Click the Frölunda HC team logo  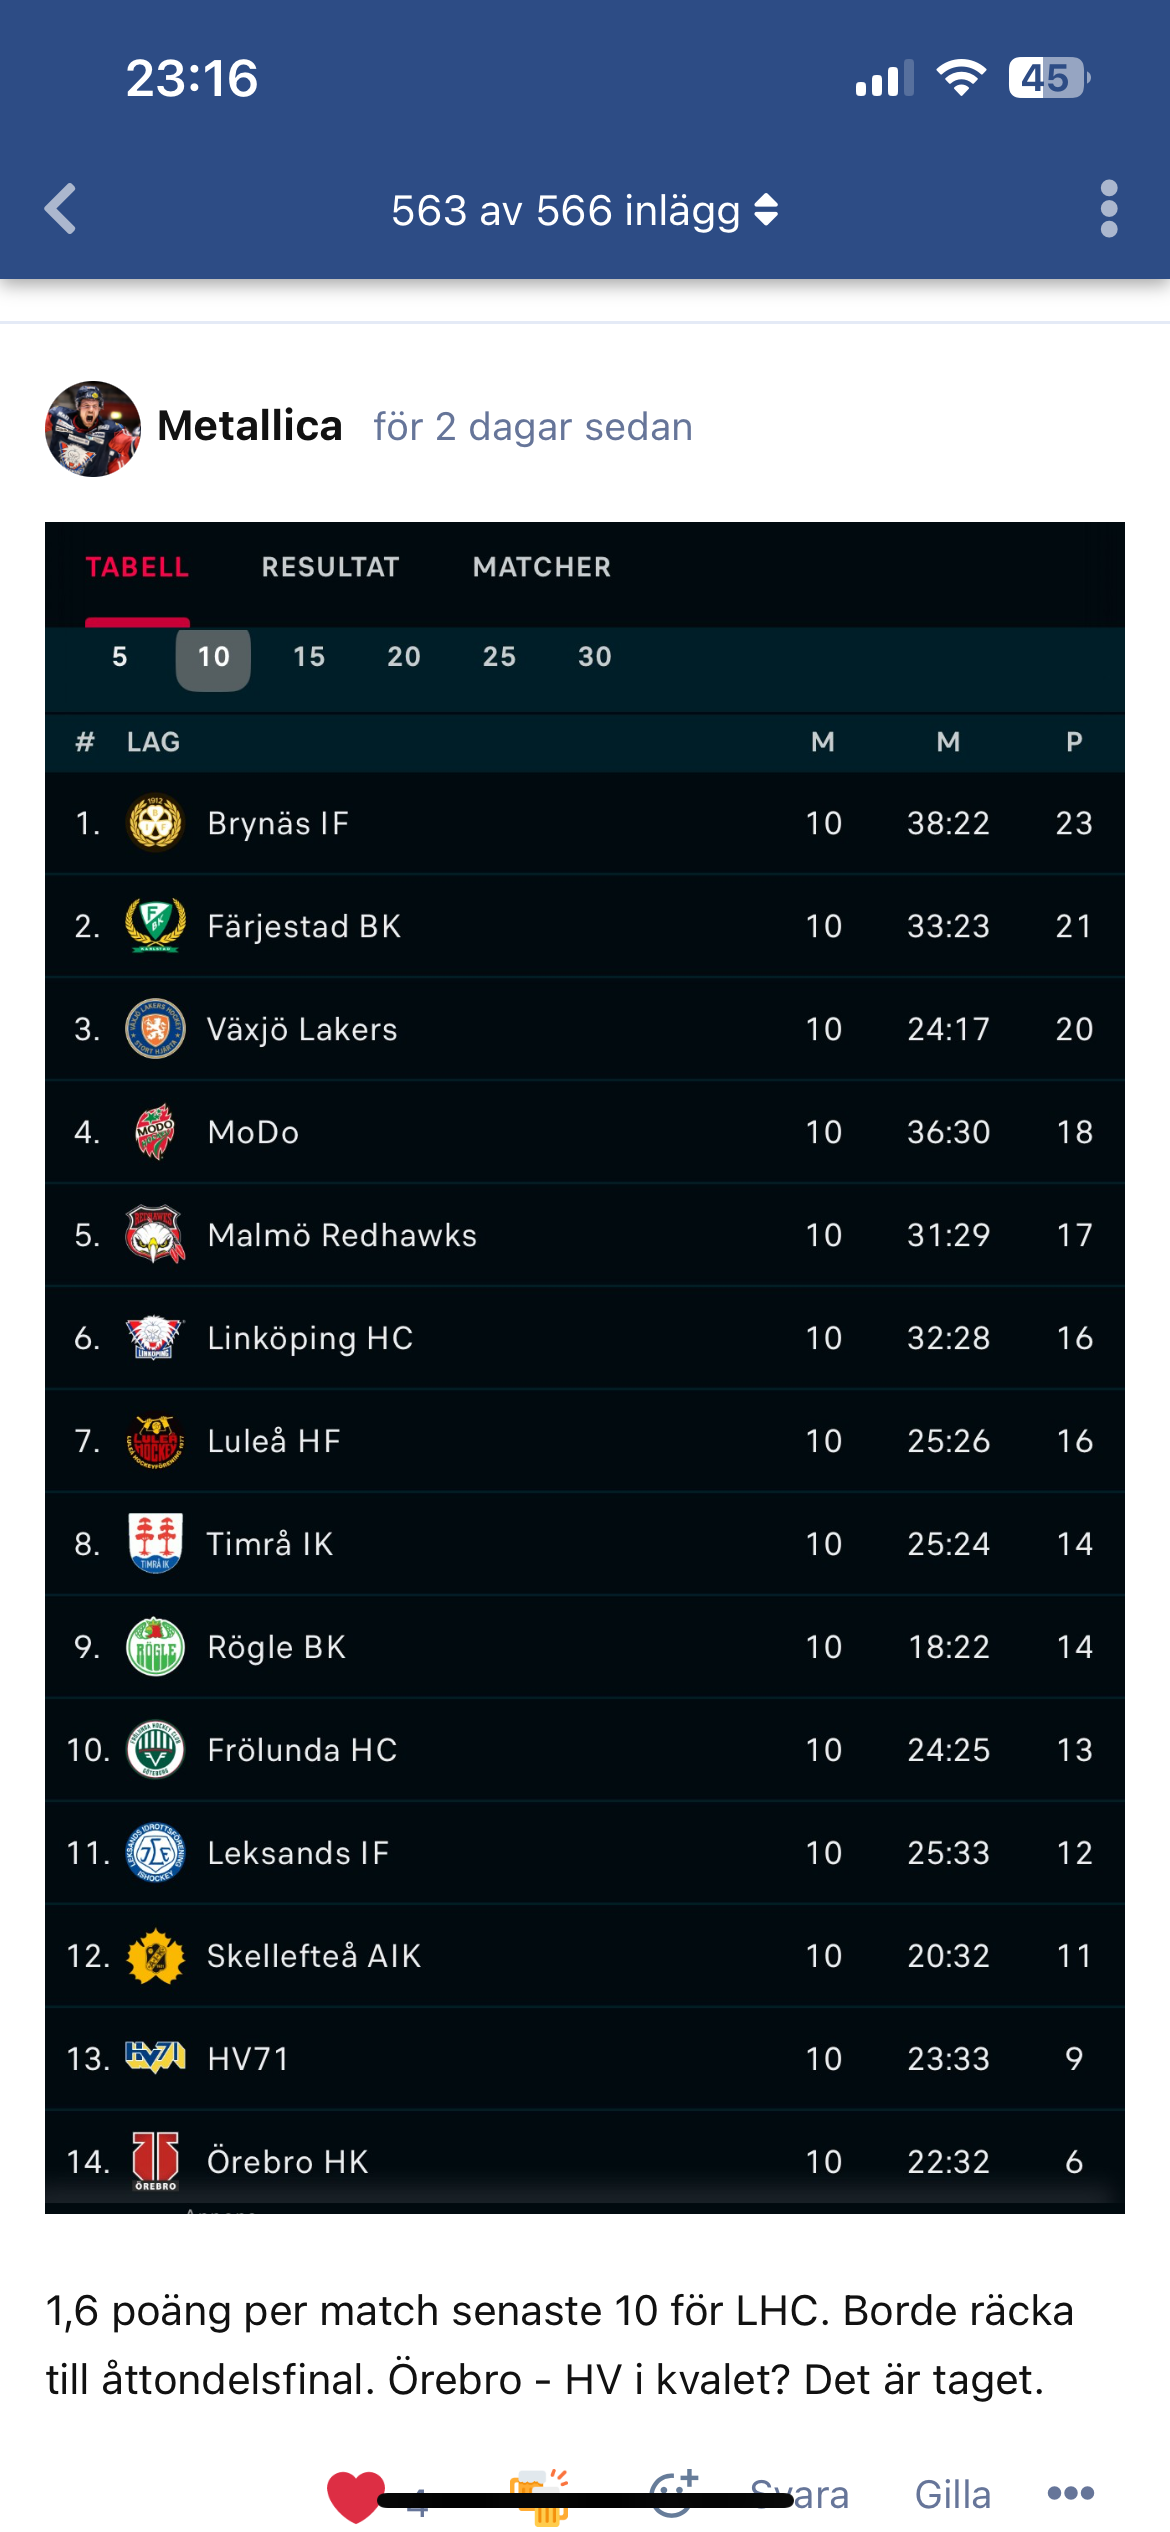click(155, 1750)
